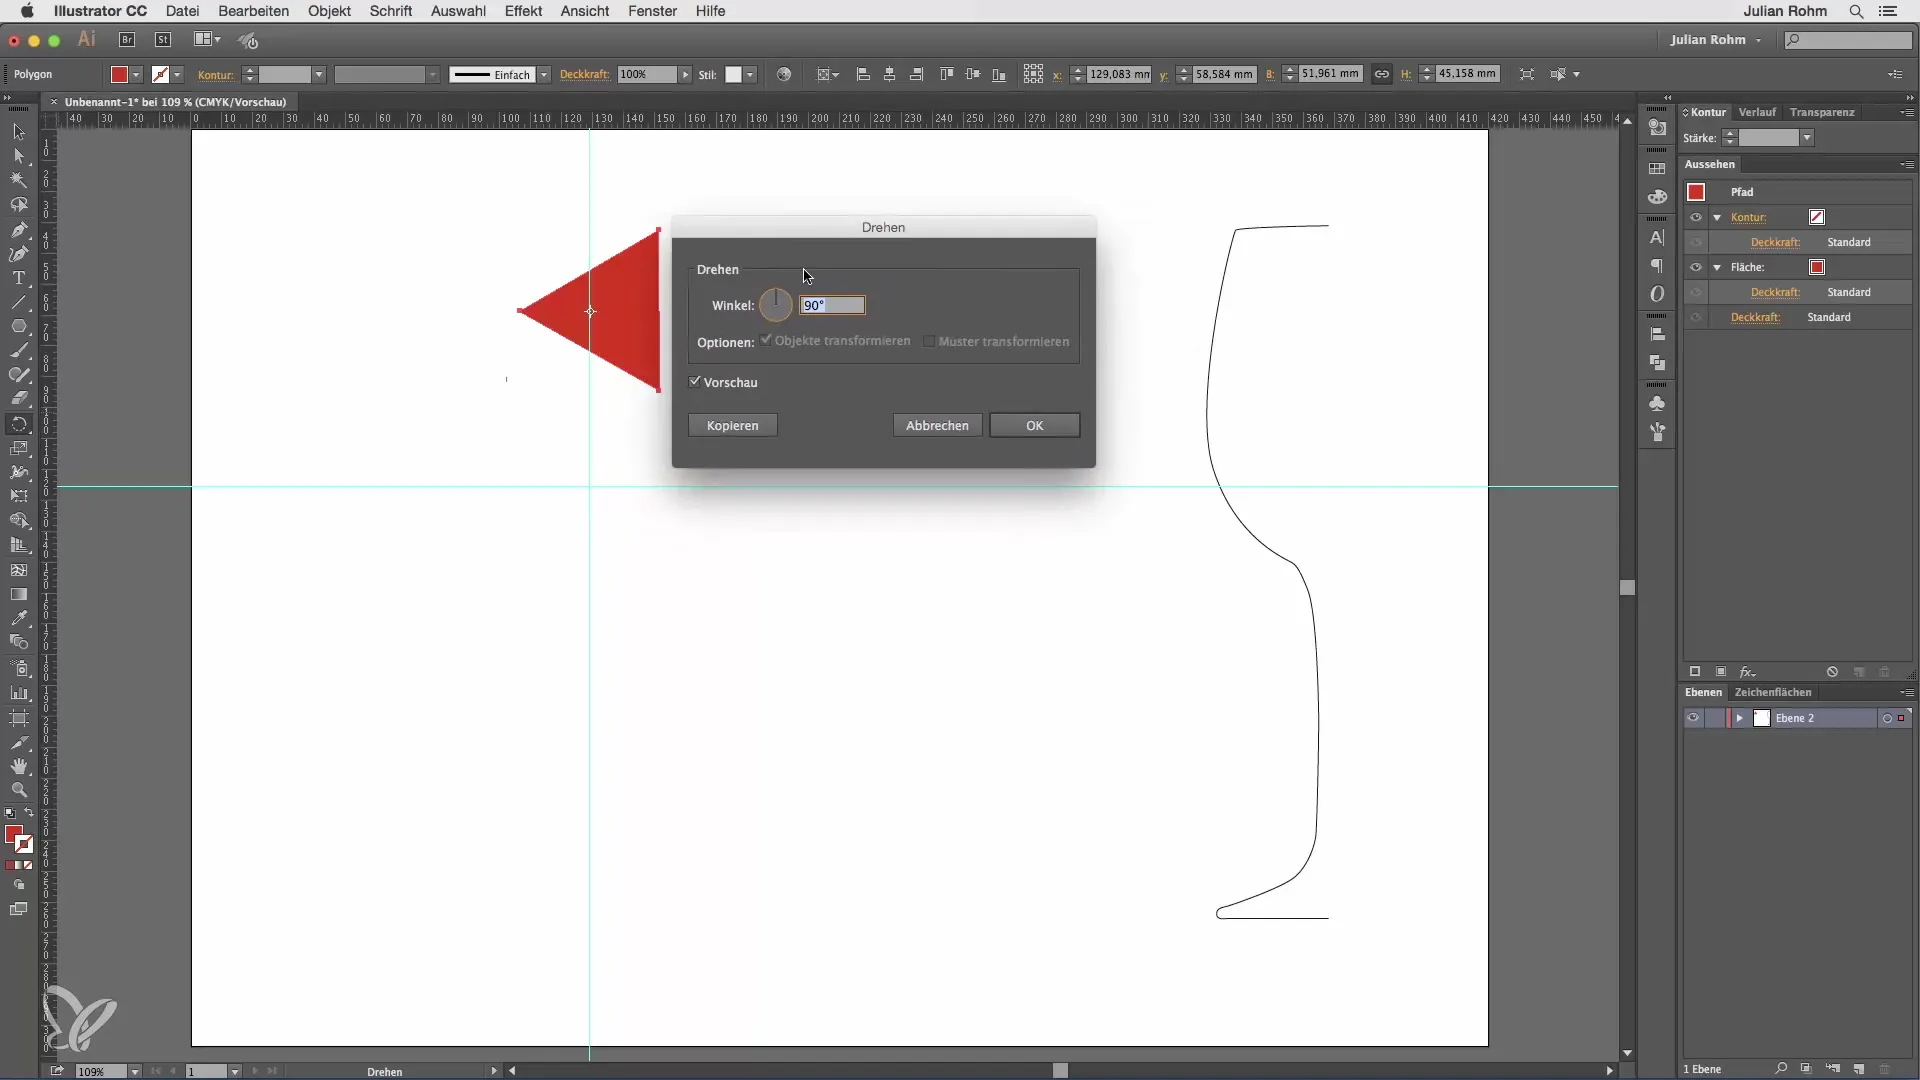Select the Type tool
This screenshot has width=1920, height=1080.
(18, 278)
